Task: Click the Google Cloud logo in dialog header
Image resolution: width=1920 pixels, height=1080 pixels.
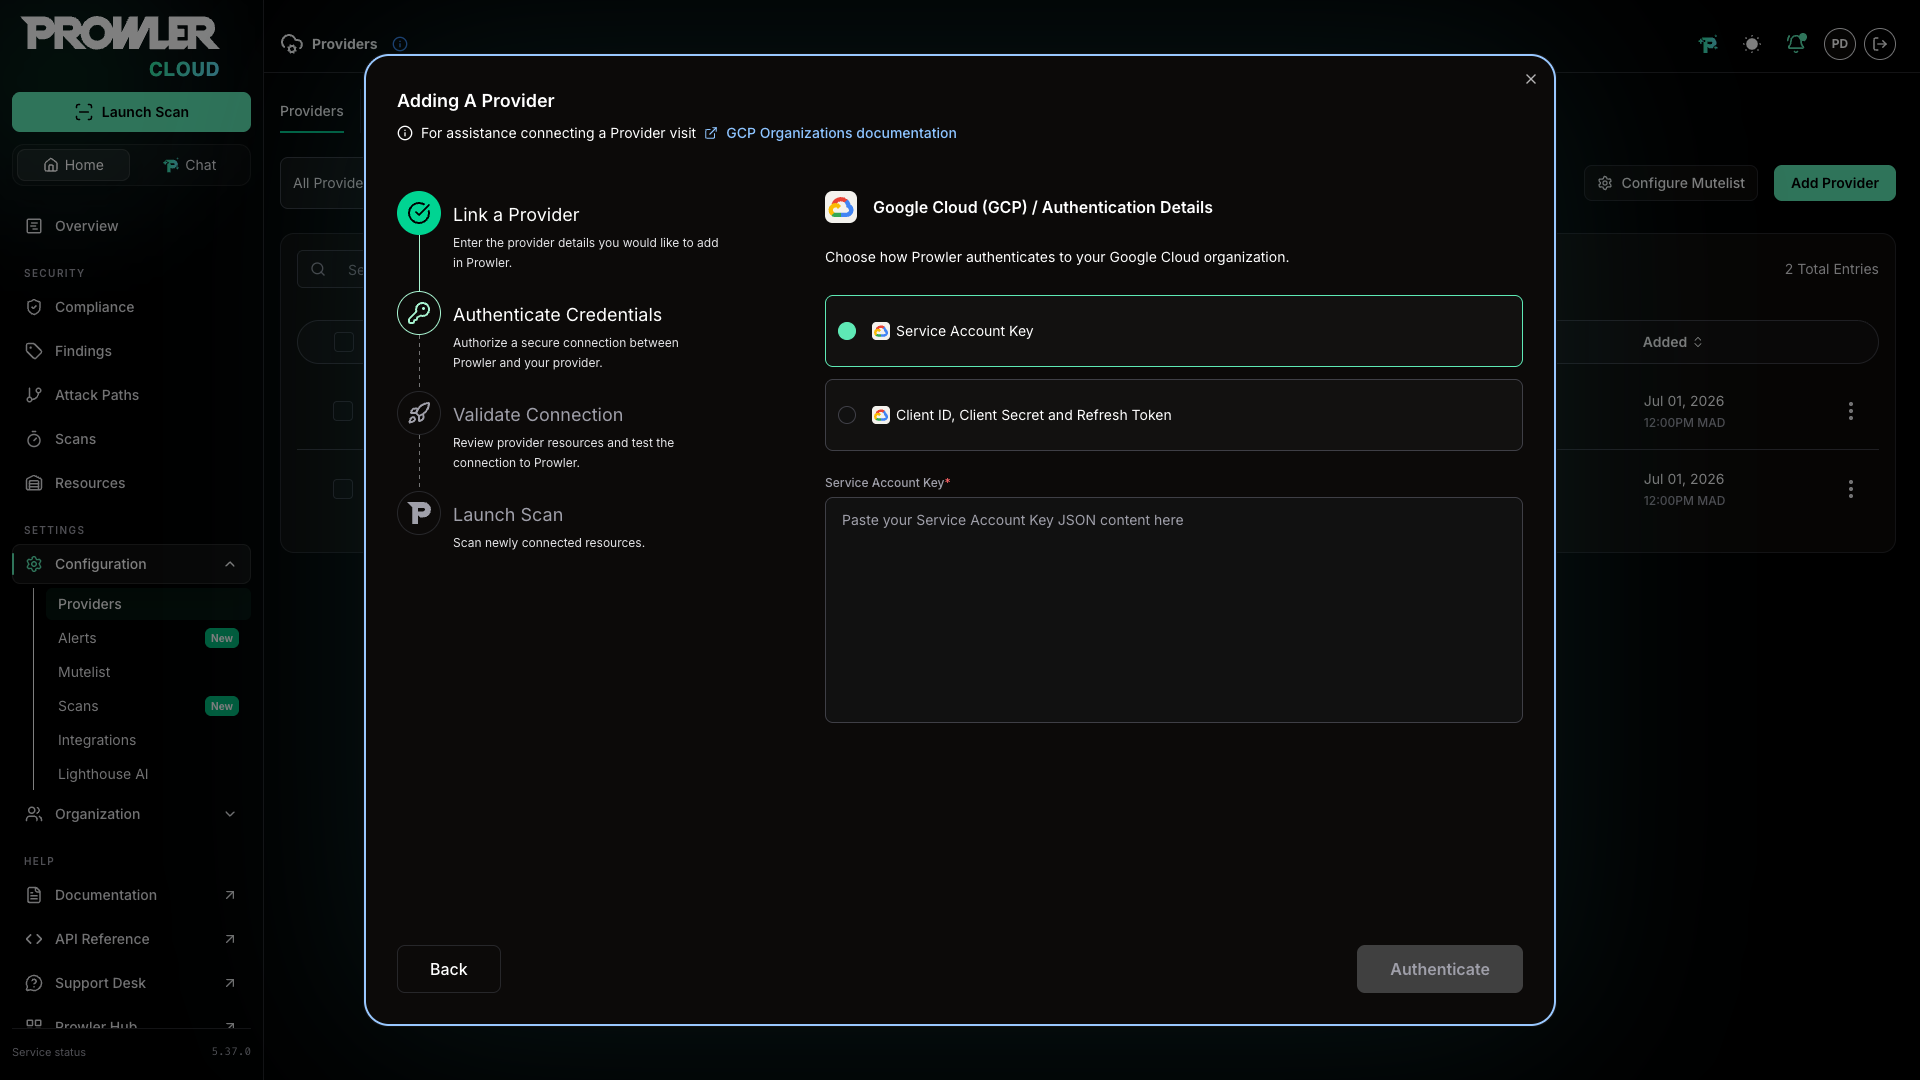Action: coord(841,207)
